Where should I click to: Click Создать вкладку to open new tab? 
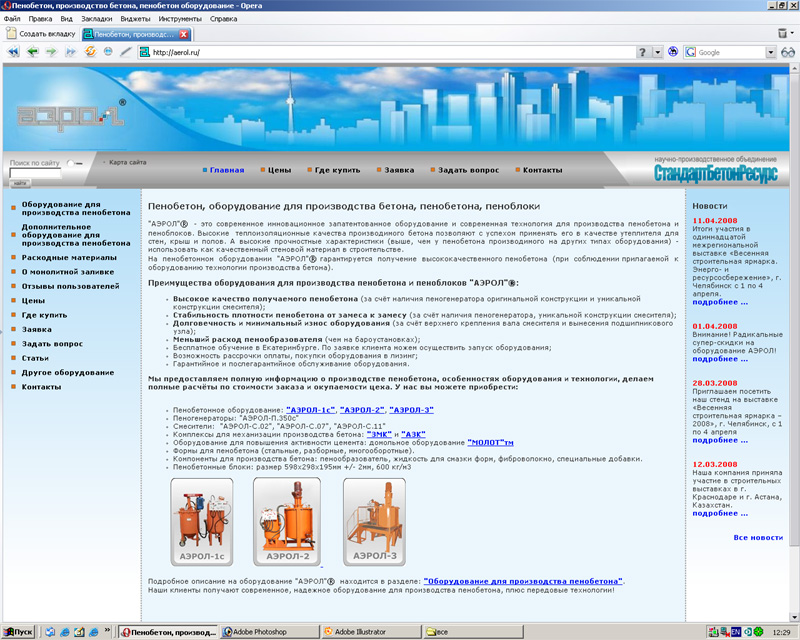(x=41, y=34)
